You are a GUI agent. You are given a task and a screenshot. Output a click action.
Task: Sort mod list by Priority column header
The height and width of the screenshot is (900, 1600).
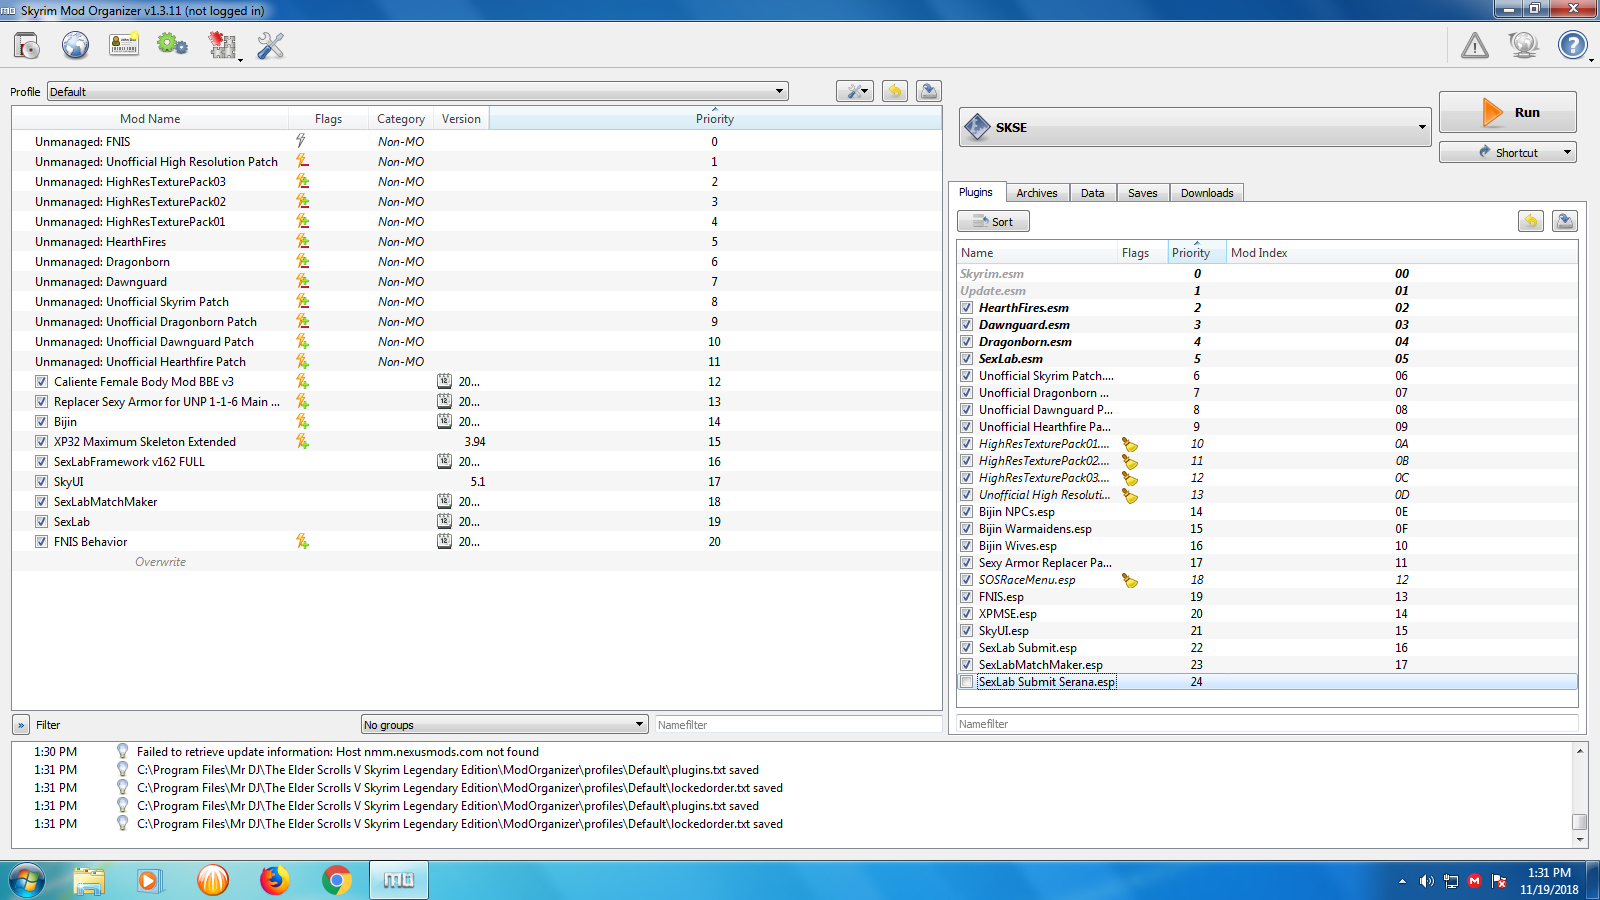tap(715, 118)
